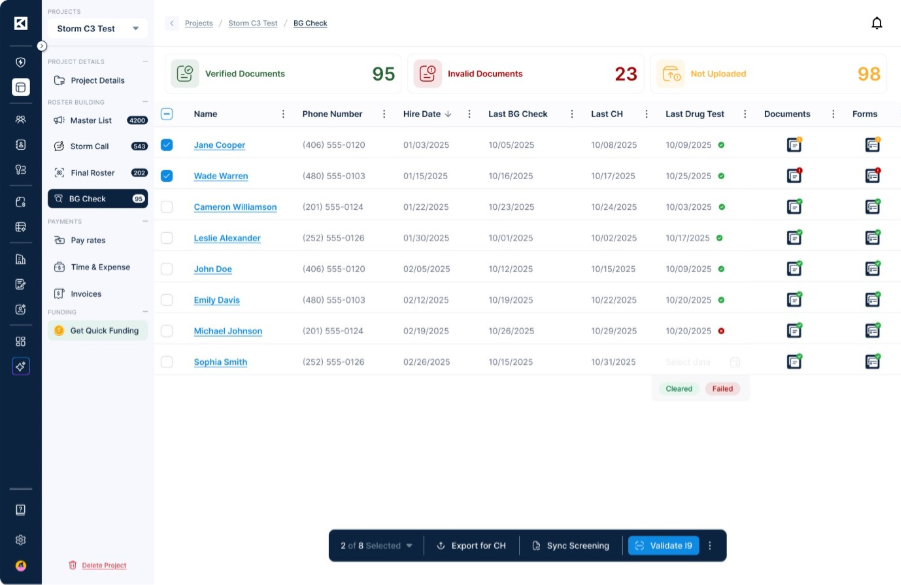
Task: Click the select-all header checkbox
Action: tap(167, 114)
